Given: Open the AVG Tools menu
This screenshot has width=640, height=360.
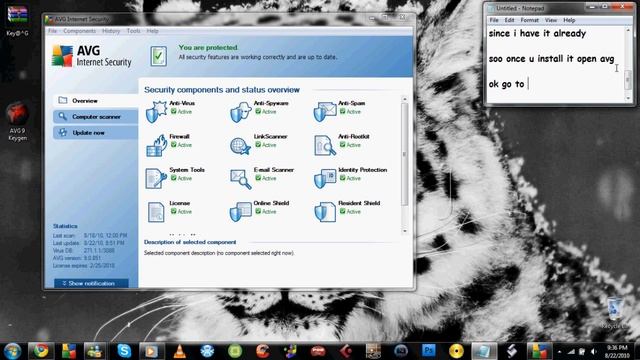Looking at the screenshot, I should (x=133, y=31).
